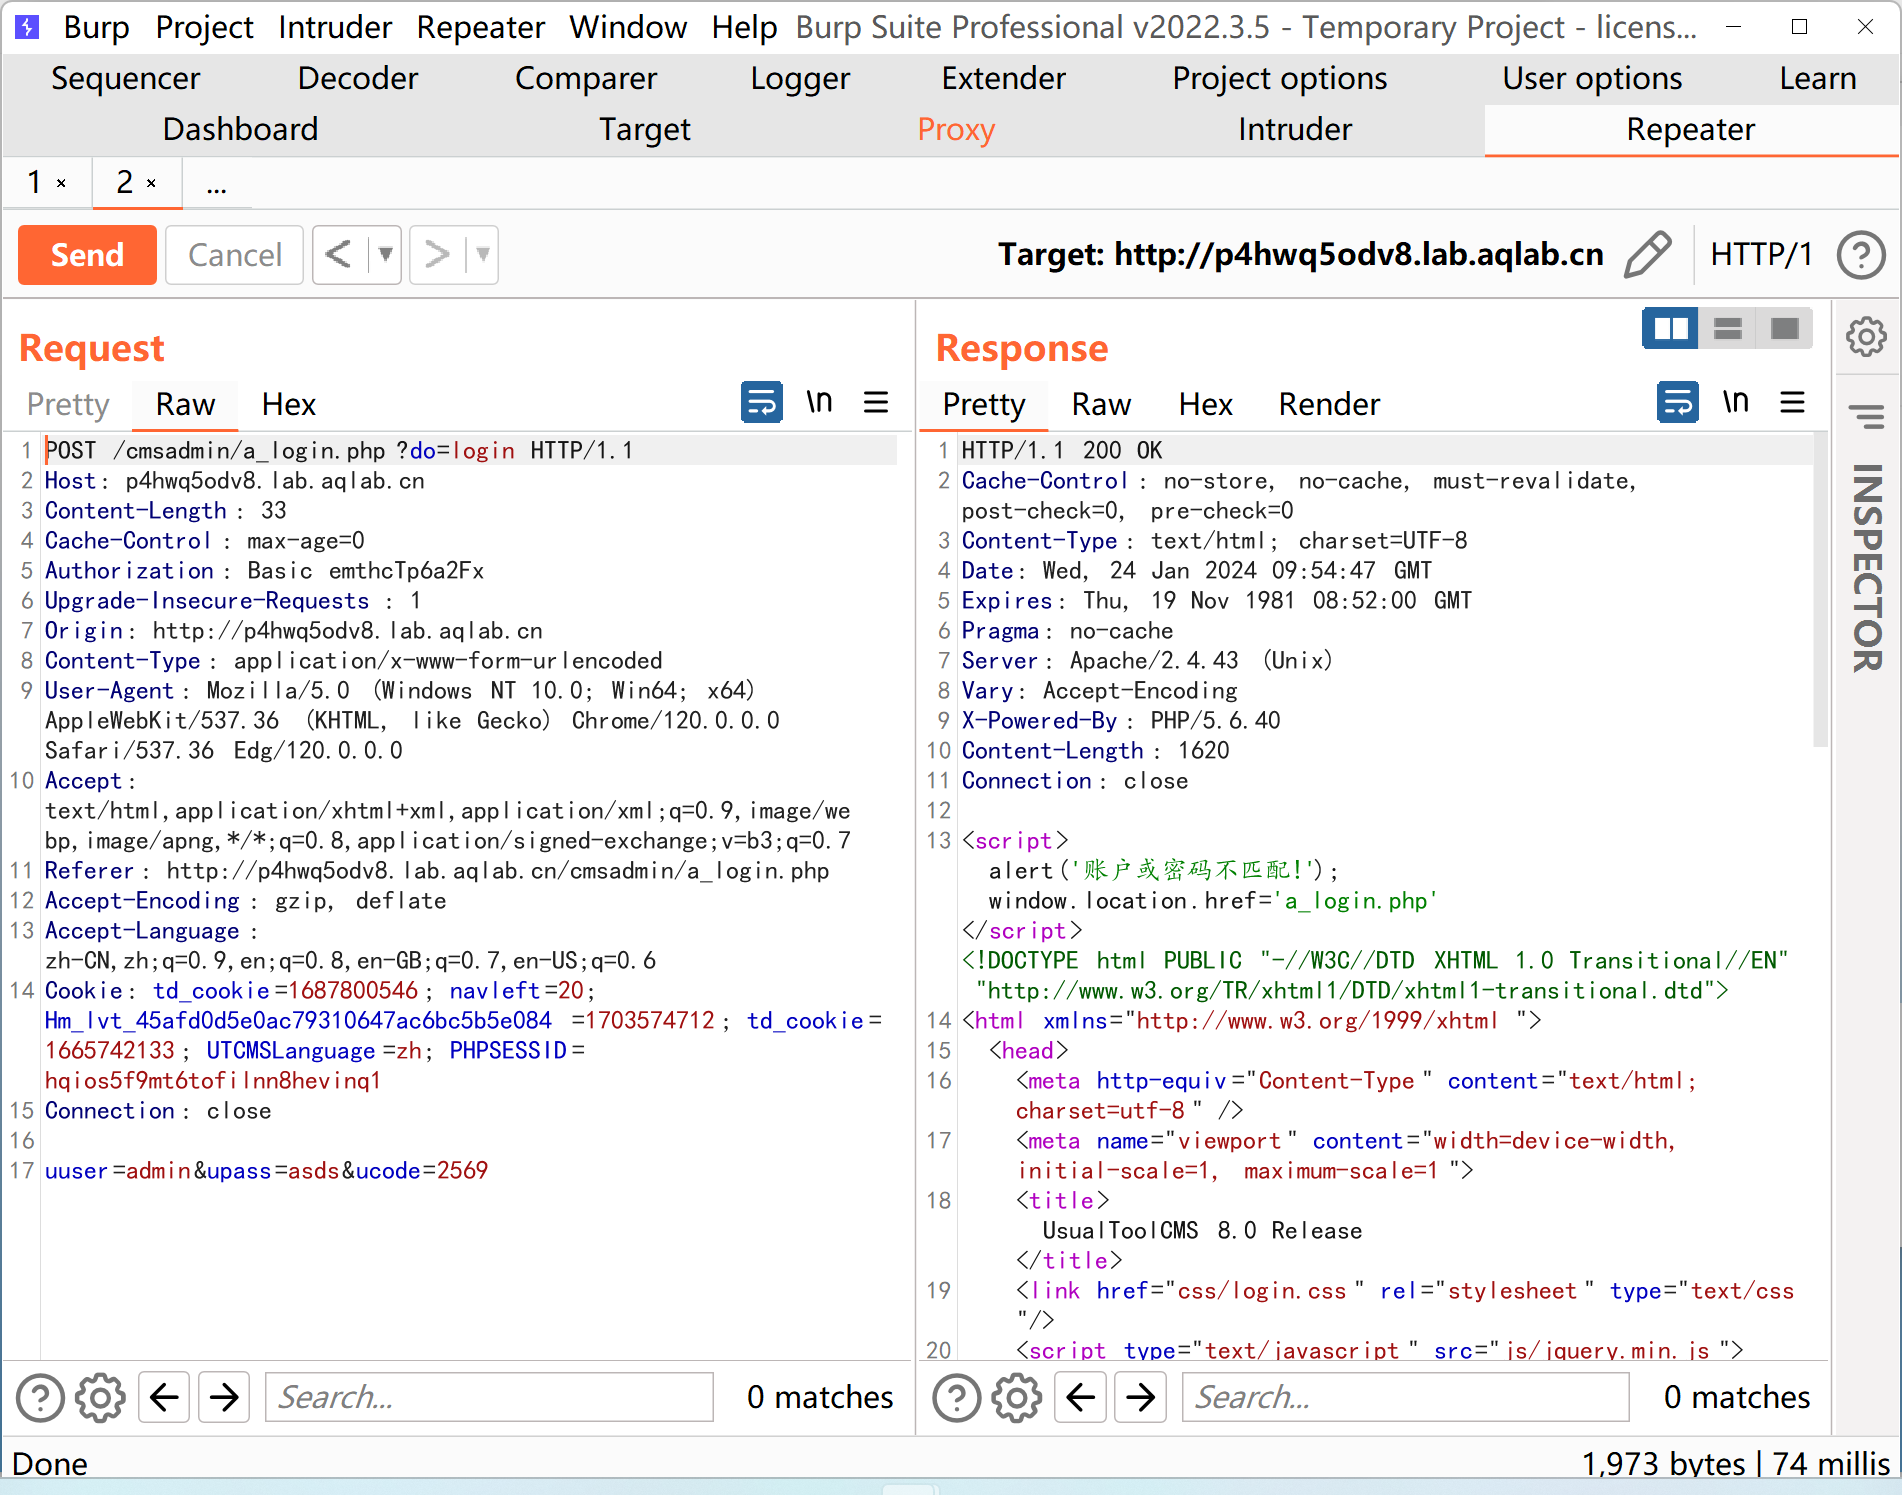
Task: Switch to the Sequencer tab
Action: [x=125, y=79]
